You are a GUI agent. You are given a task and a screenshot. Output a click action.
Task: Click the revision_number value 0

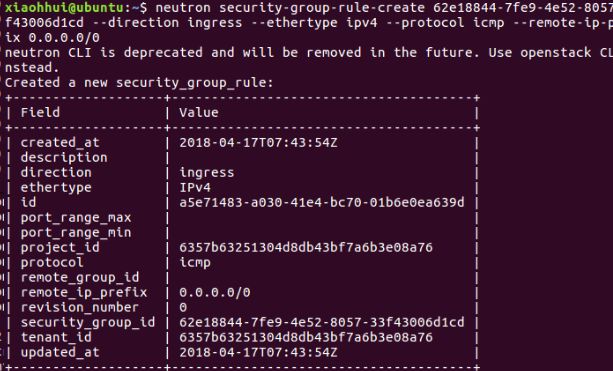pyautogui.click(x=183, y=308)
